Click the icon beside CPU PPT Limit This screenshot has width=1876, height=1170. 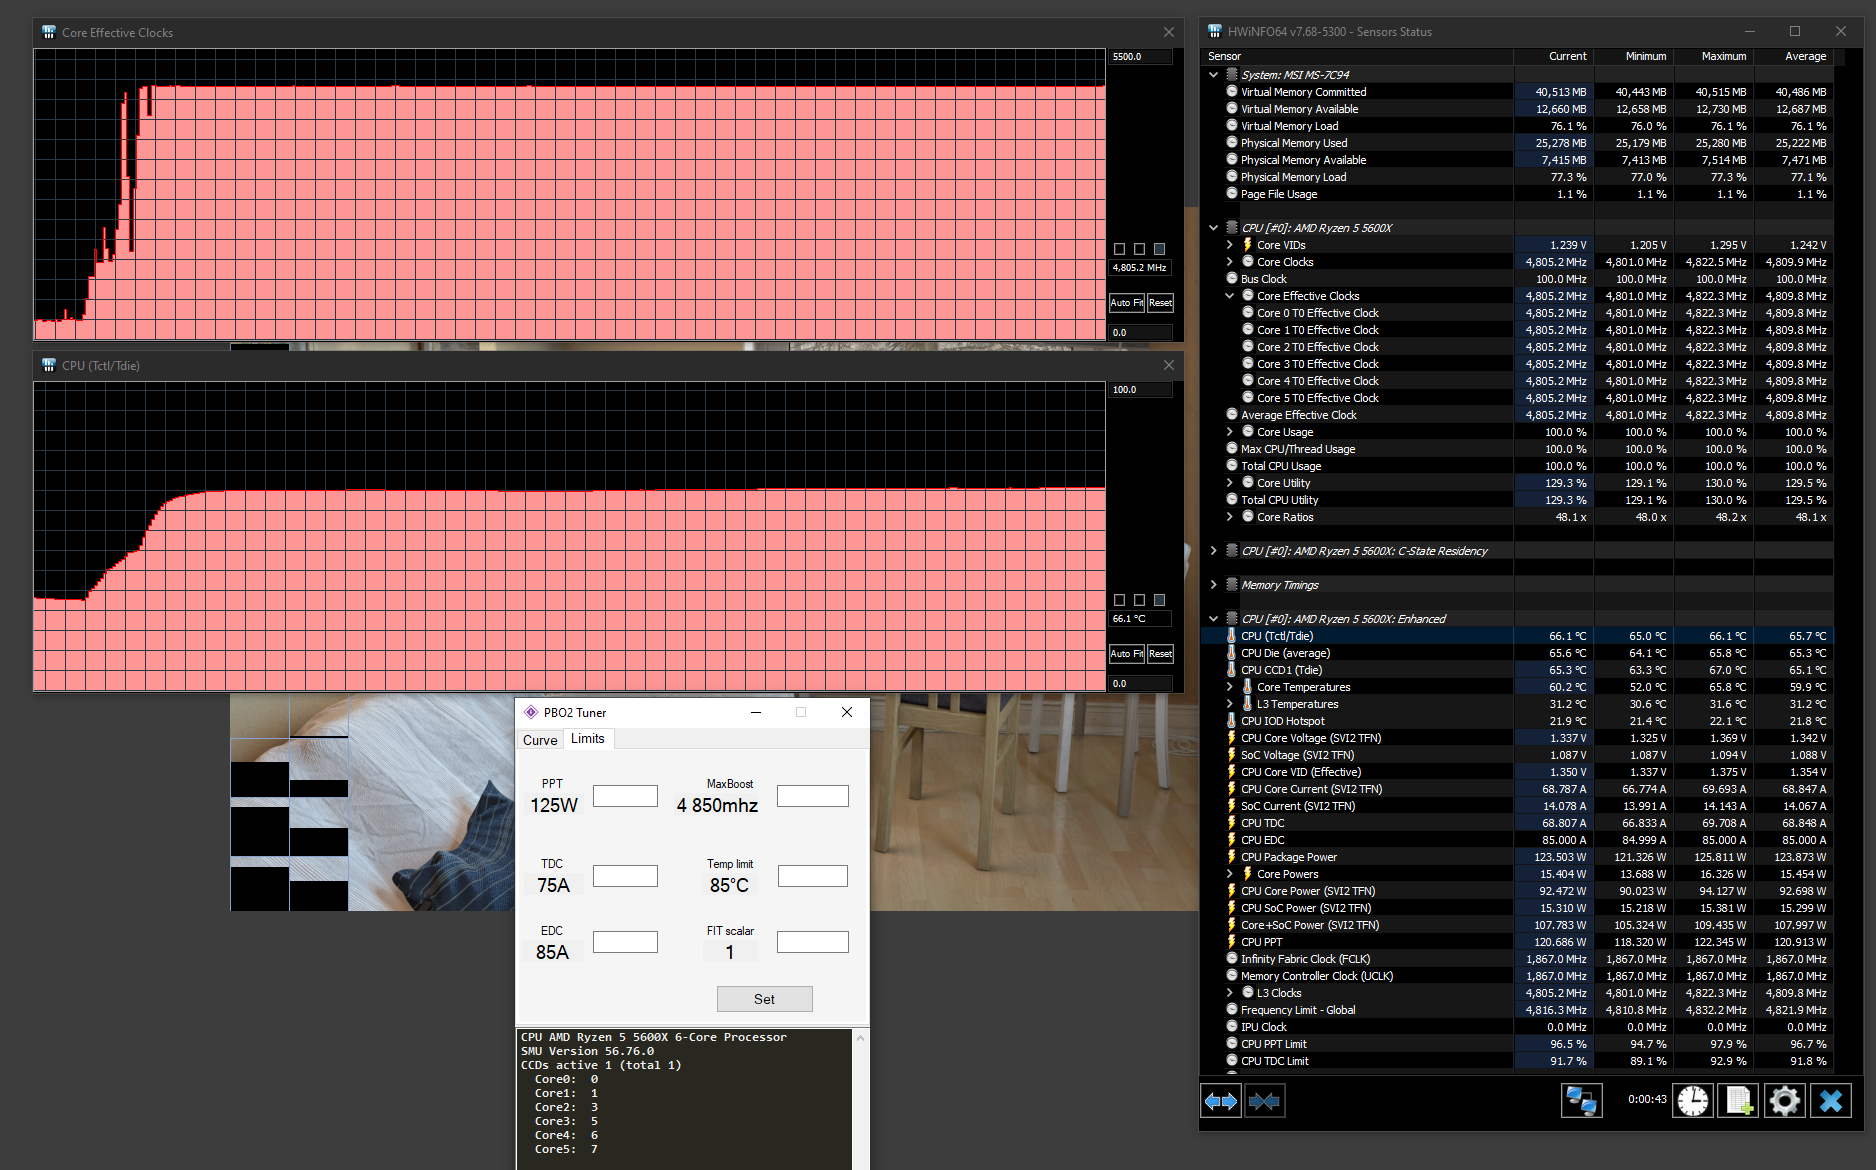point(1232,1044)
